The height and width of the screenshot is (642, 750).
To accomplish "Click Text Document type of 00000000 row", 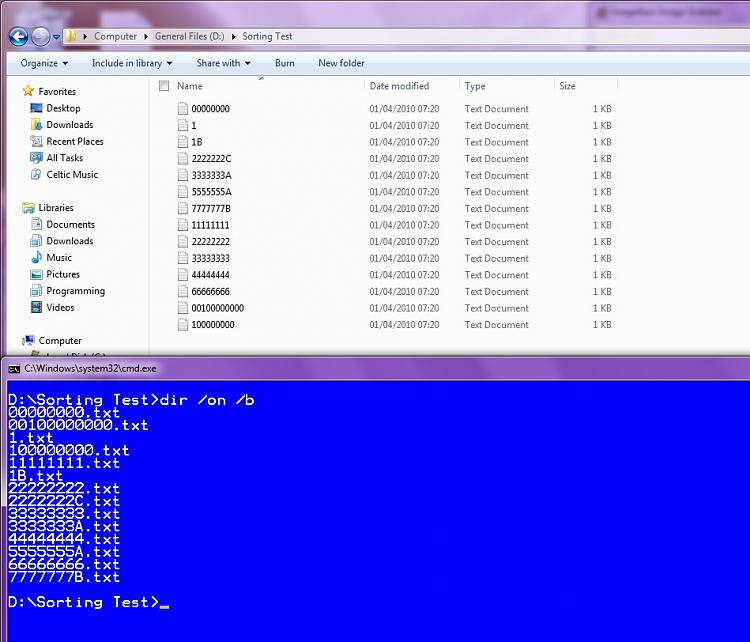I will tap(496, 109).
